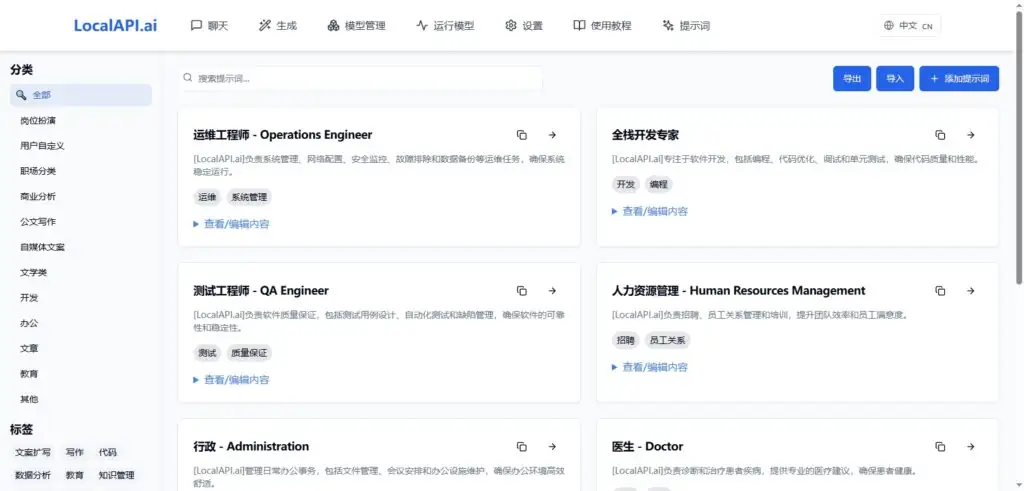The height and width of the screenshot is (491, 1024).
Task: Open the 聊天 chat page
Action: 210,26
